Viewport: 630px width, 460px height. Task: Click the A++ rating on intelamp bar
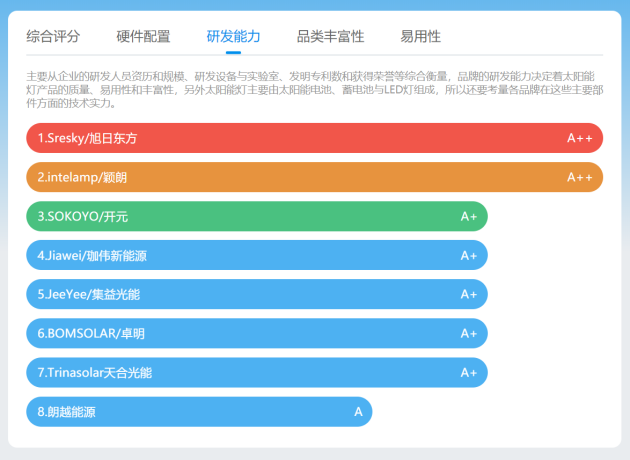tap(579, 177)
